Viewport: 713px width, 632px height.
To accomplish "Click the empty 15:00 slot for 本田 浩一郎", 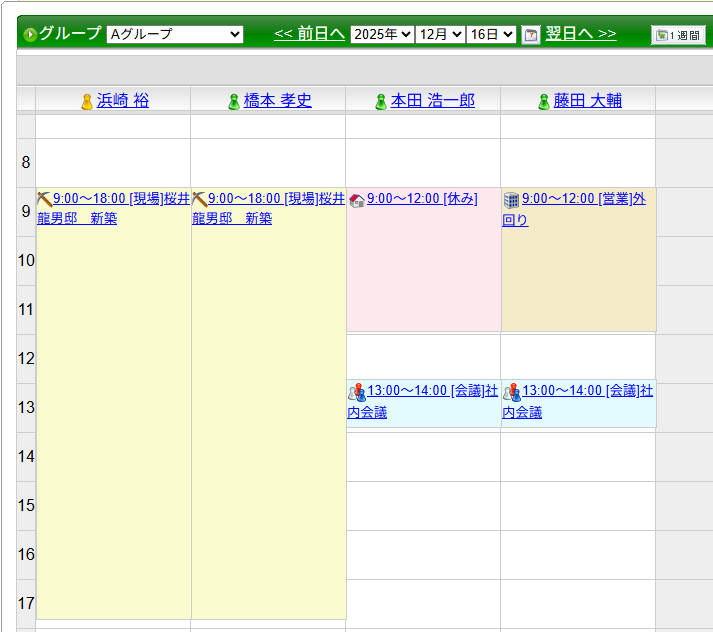I will pyautogui.click(x=423, y=505).
